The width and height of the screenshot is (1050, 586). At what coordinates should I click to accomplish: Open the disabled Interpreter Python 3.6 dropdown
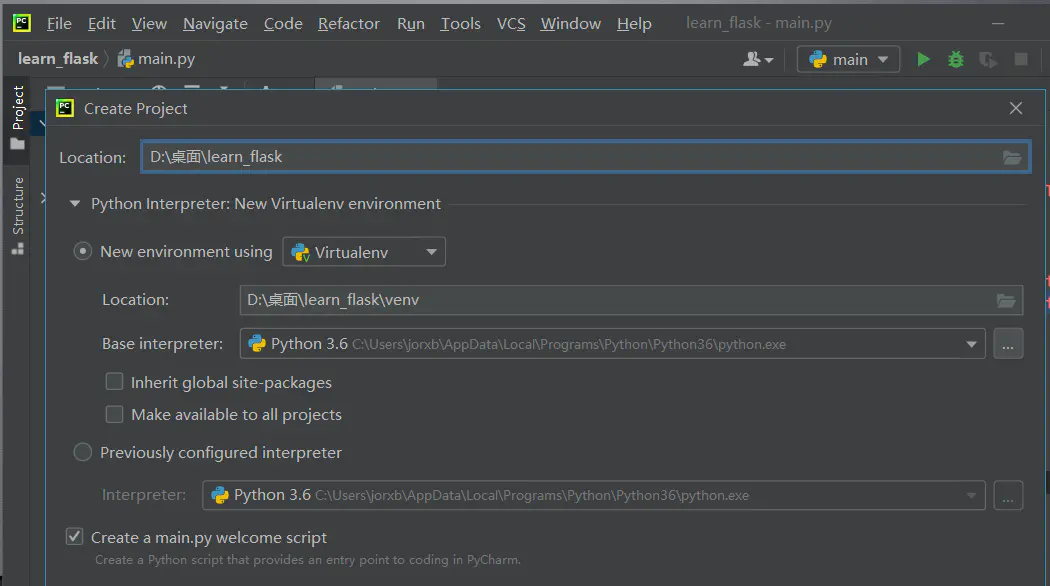point(593,495)
